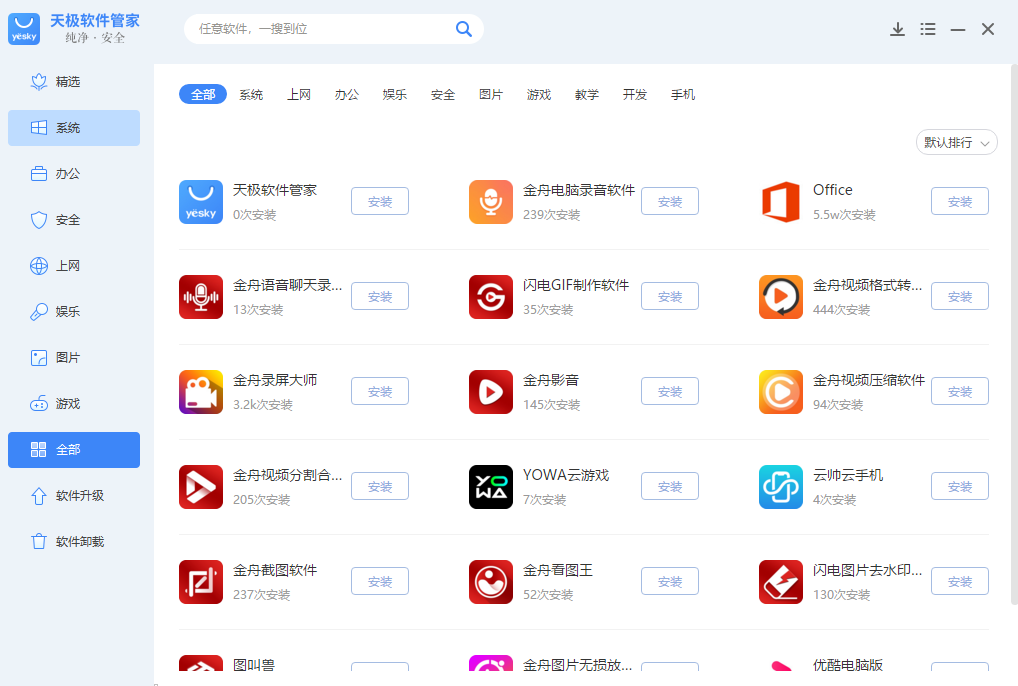Switch to the 手机 top tab

click(x=683, y=95)
